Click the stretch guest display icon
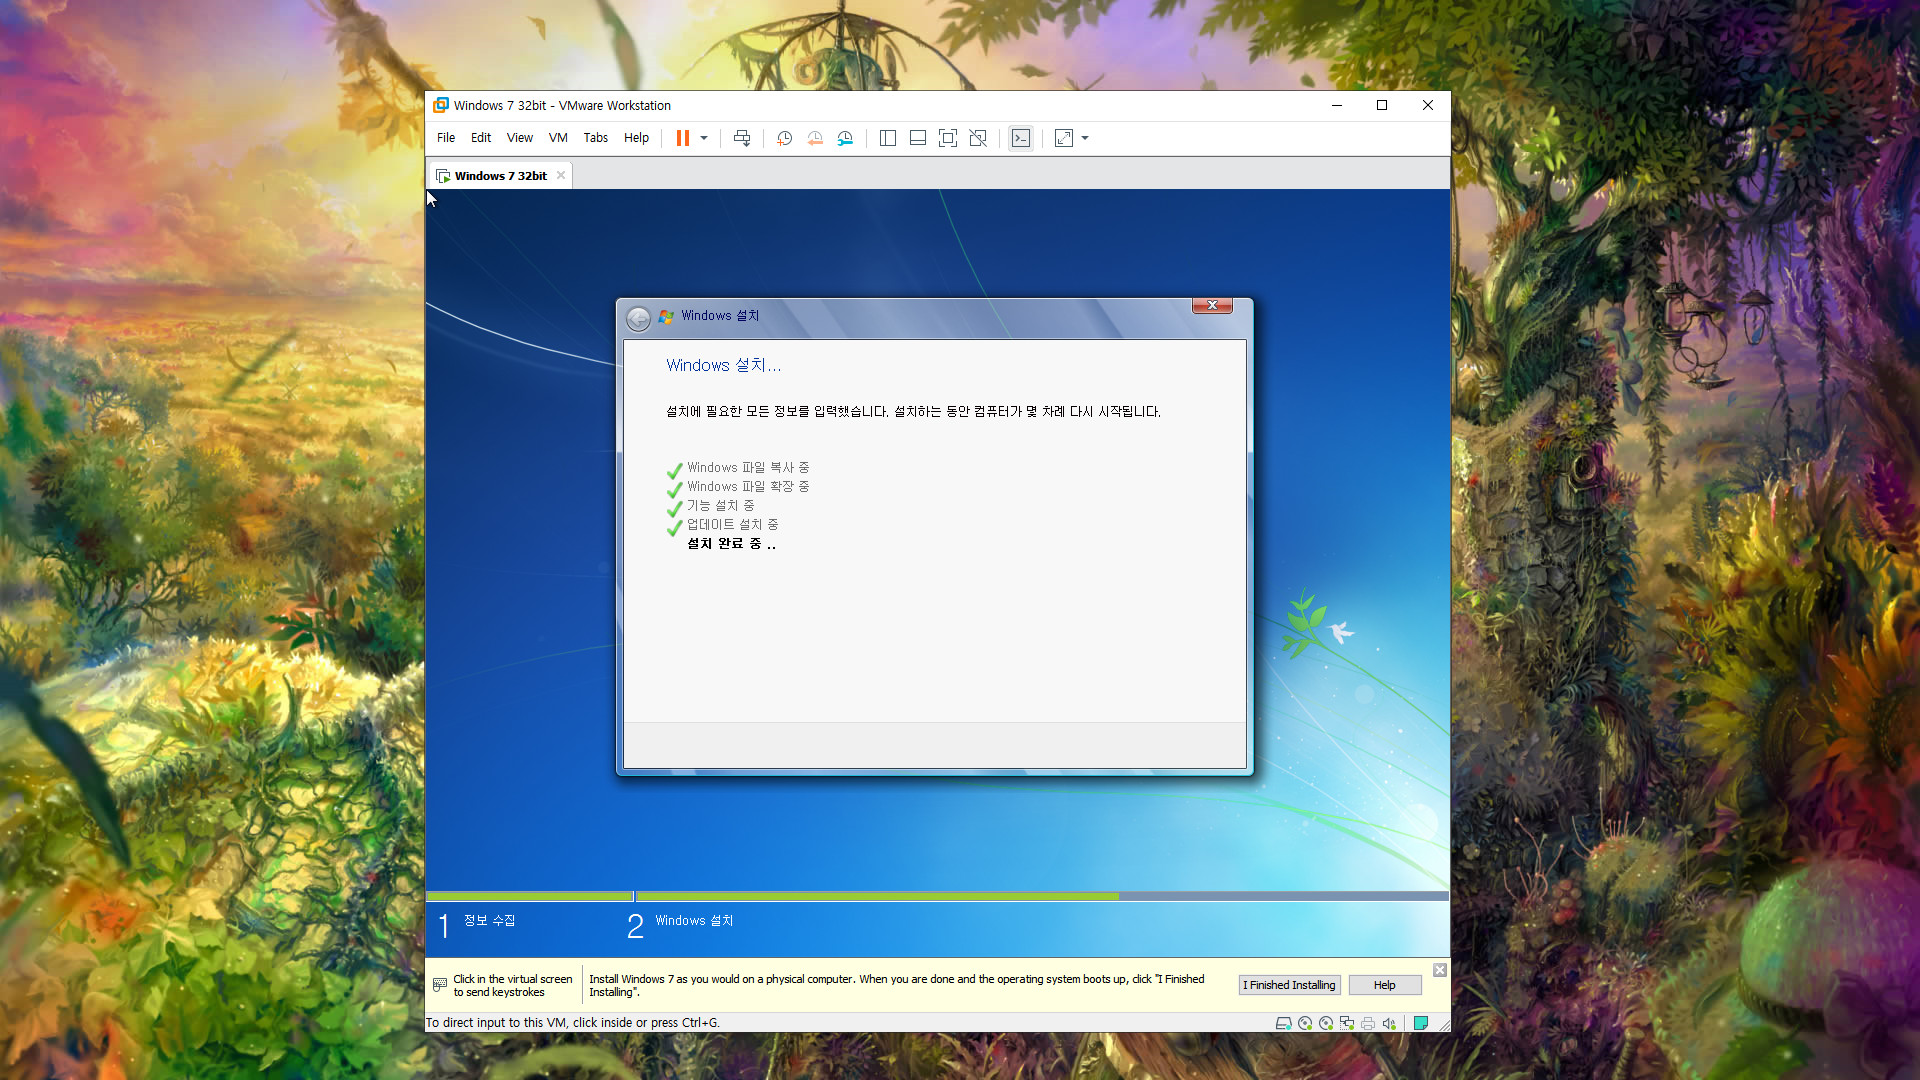This screenshot has height=1080, width=1920. (1064, 138)
